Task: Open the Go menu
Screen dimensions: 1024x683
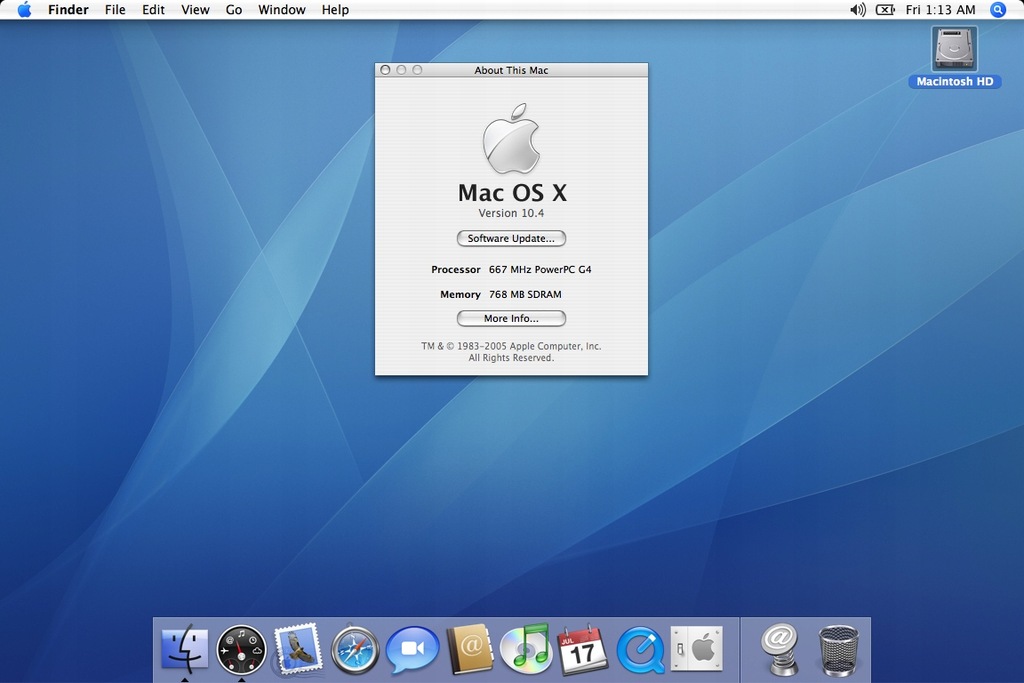Action: [234, 10]
